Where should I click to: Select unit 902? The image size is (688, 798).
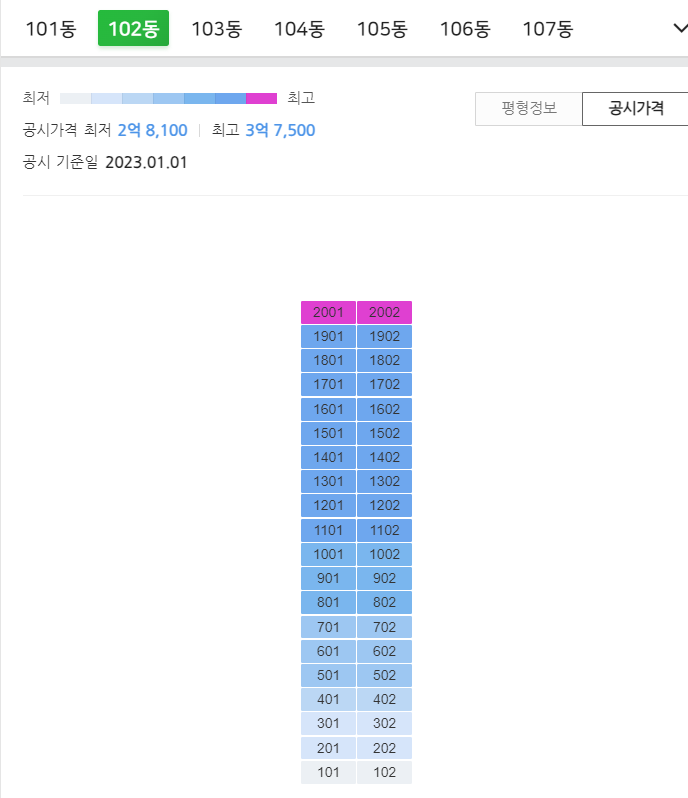[x=384, y=578]
